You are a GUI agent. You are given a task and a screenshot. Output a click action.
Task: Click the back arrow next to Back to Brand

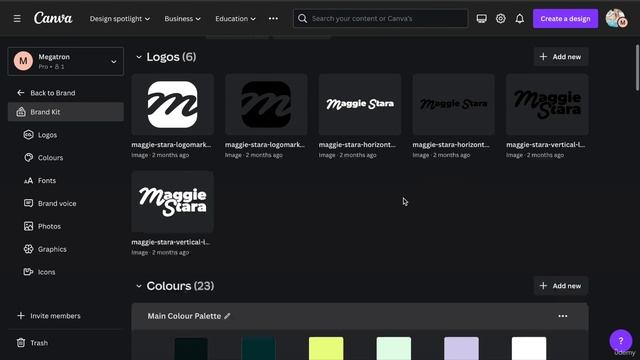click(20, 93)
